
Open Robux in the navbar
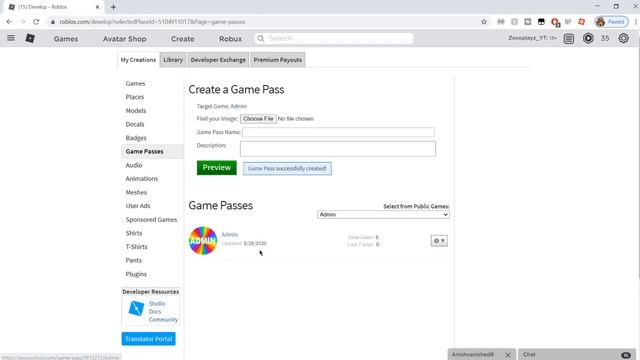(x=230, y=39)
